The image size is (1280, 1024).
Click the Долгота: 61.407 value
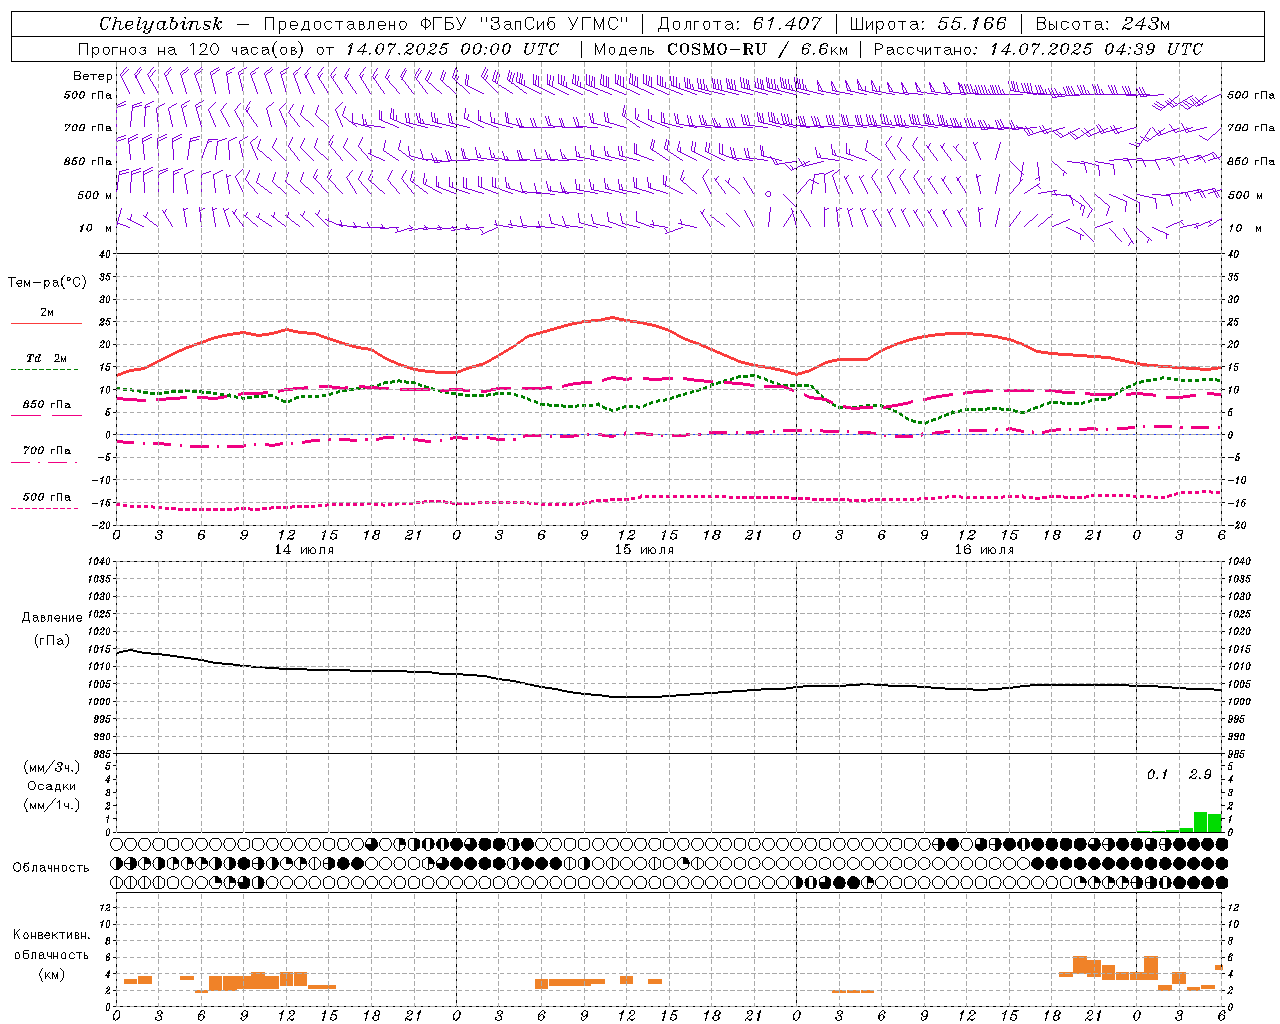[x=739, y=24]
